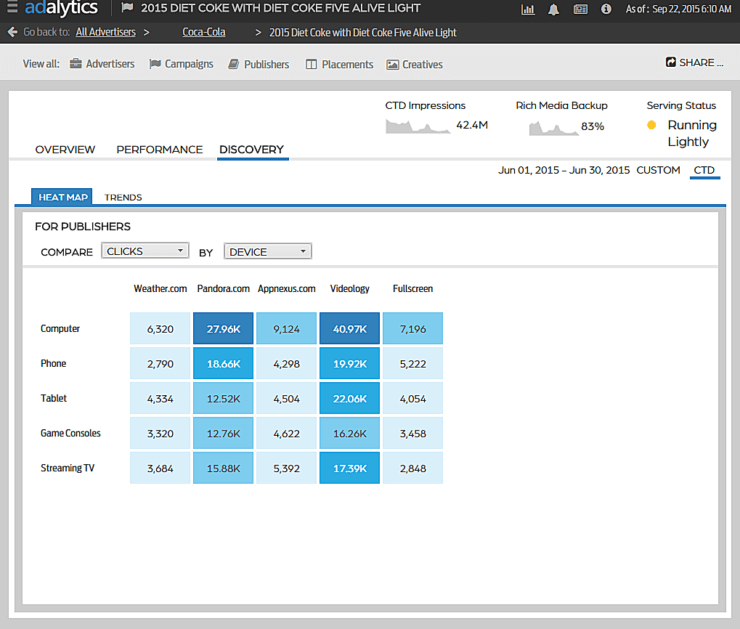Image resolution: width=740 pixels, height=629 pixels.
Task: Click the Creatives image icon
Action: pyautogui.click(x=392, y=65)
